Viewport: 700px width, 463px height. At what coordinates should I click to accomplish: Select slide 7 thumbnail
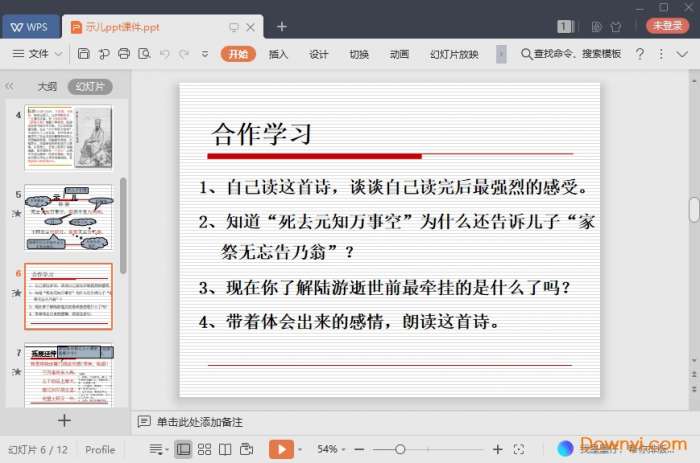click(x=68, y=375)
